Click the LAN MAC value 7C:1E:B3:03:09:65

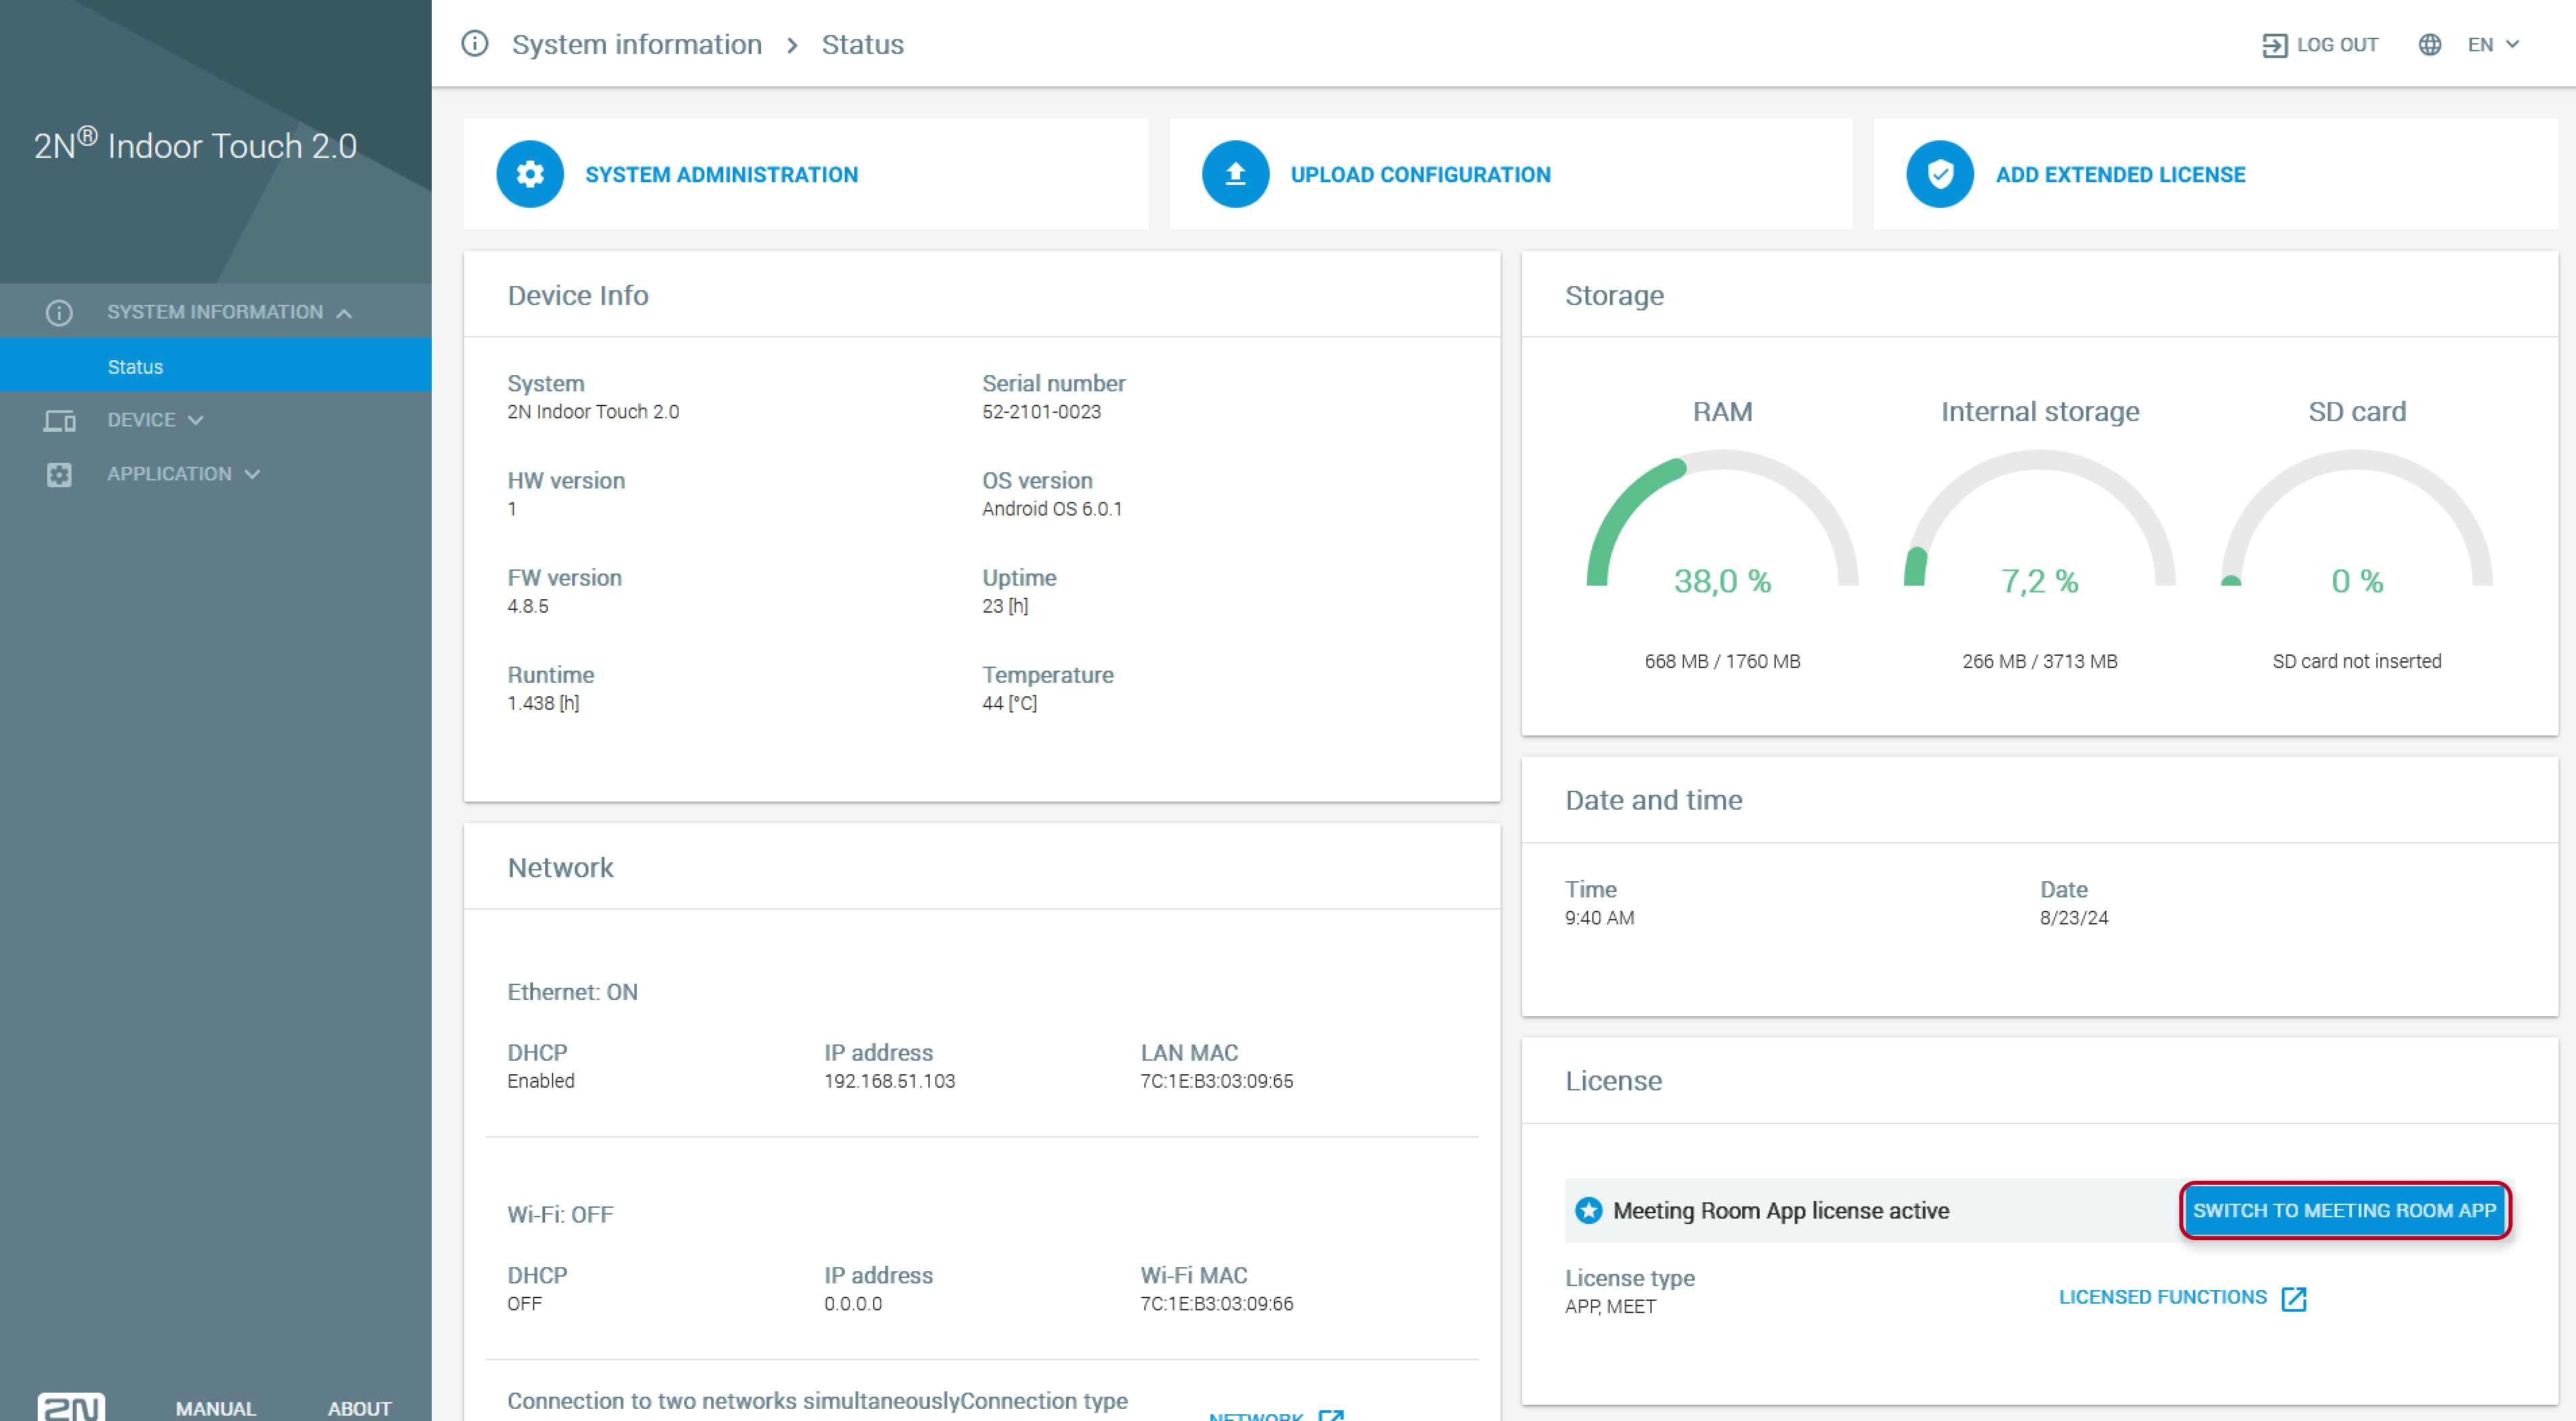click(x=1216, y=1081)
